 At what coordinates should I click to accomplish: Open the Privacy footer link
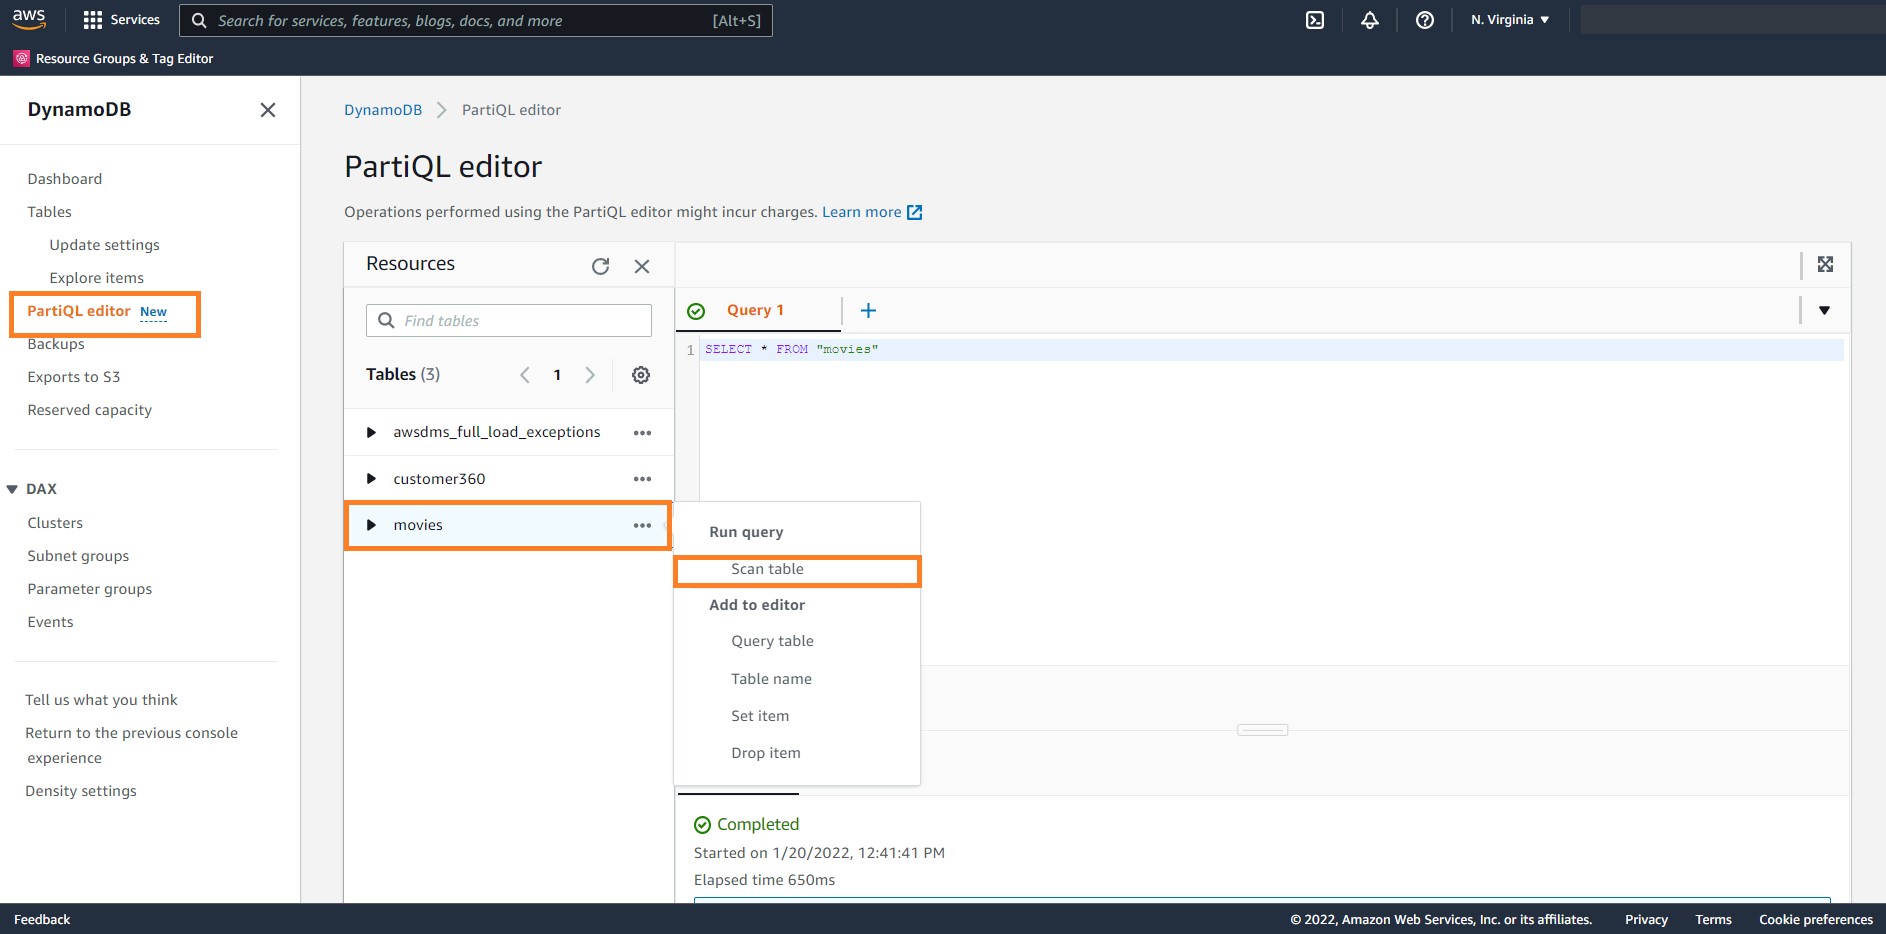1646,920
